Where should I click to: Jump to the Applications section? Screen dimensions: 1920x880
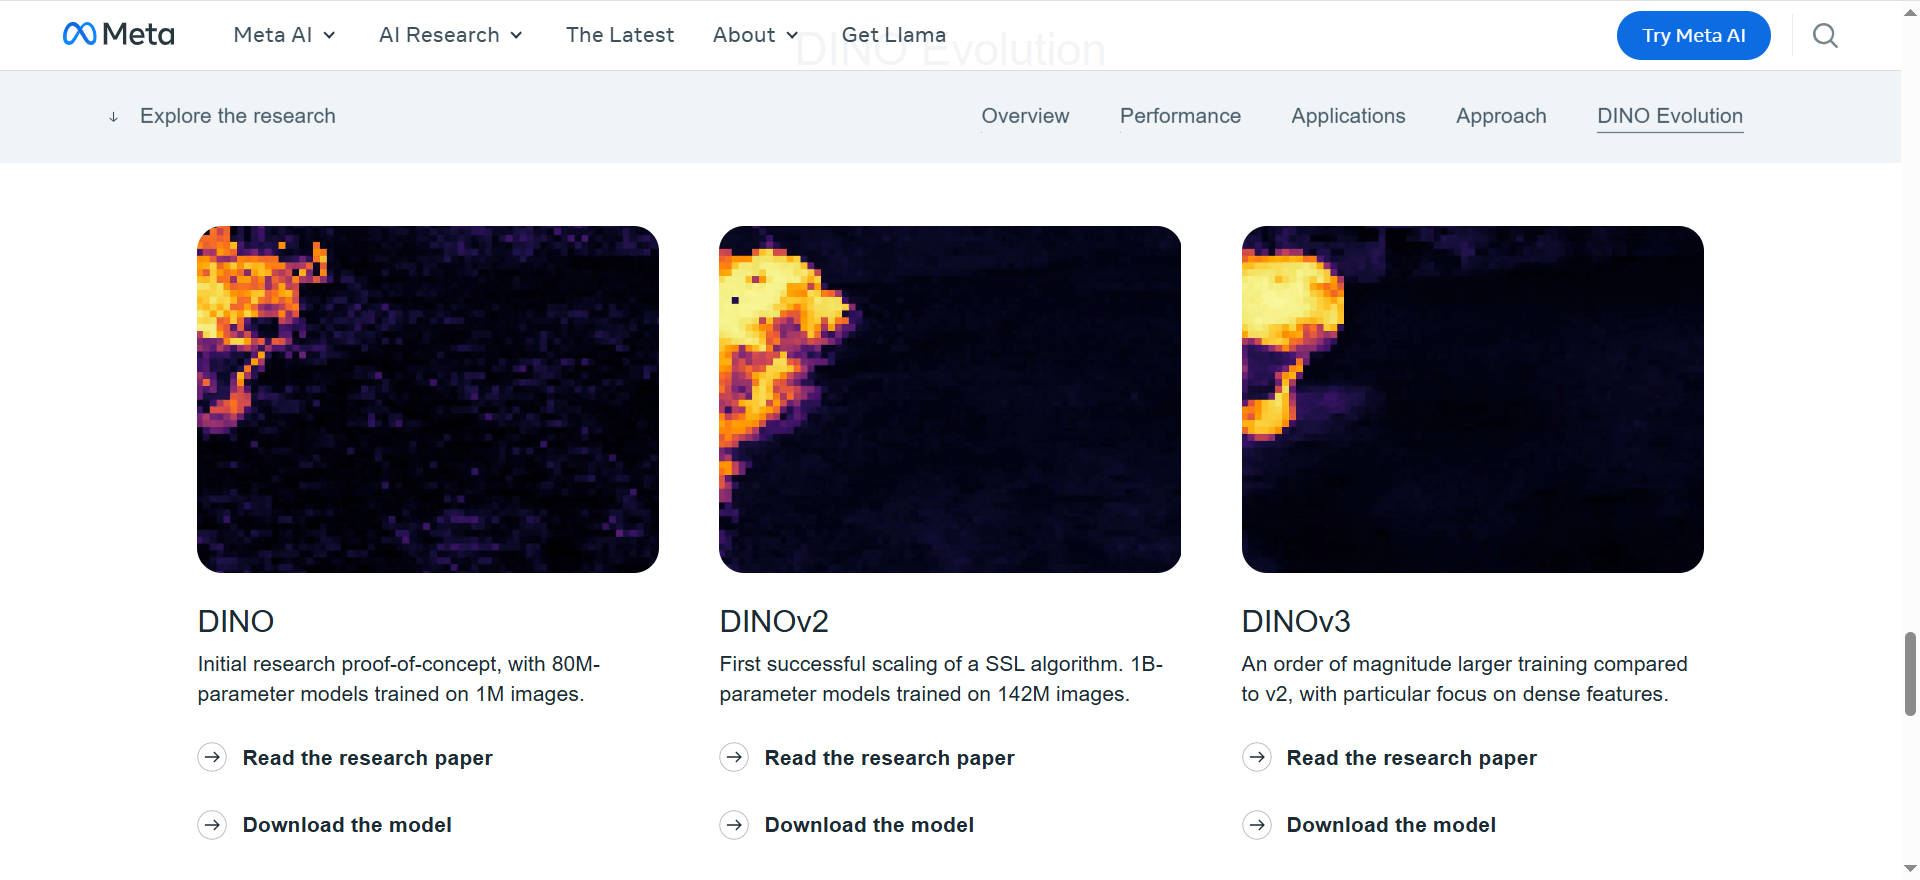pyautogui.click(x=1348, y=116)
